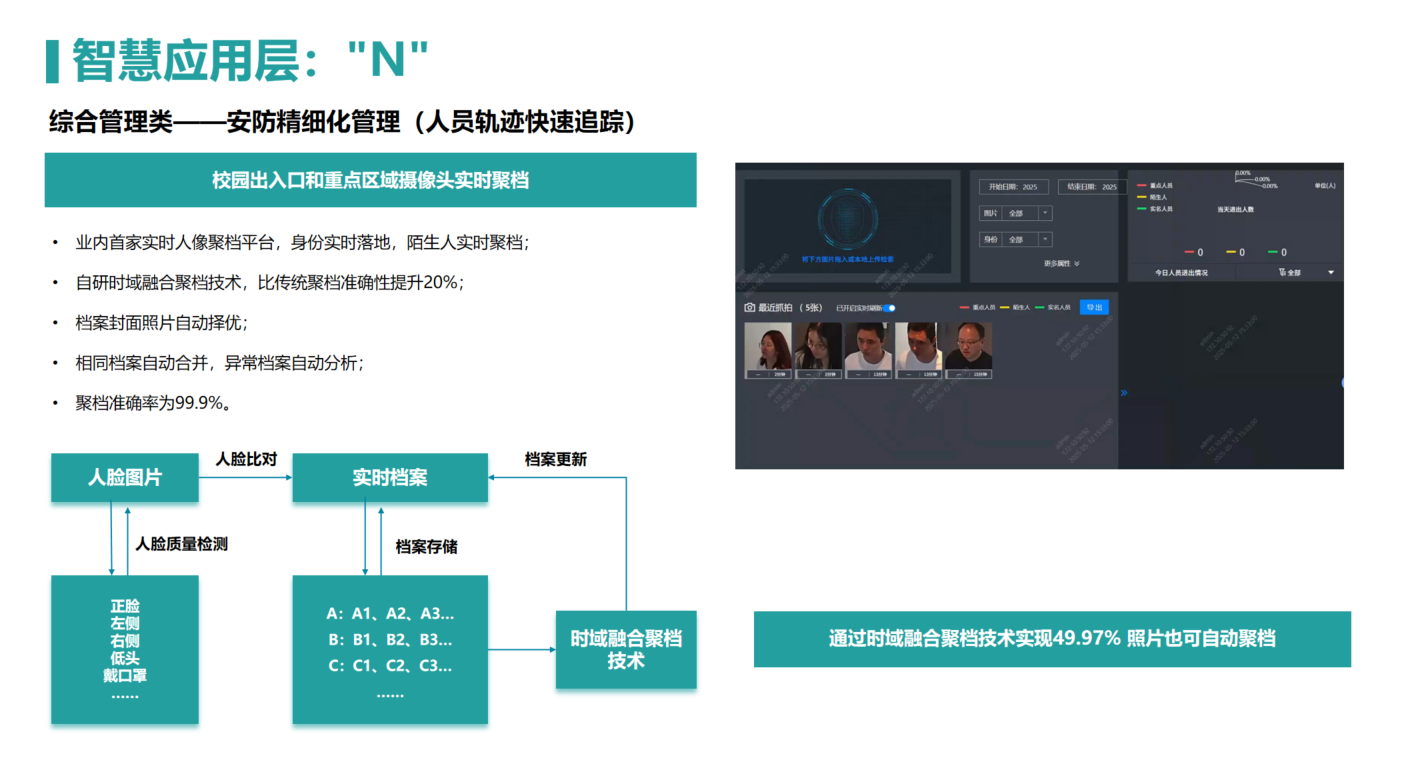Click the yellow 陌生人 marker in captures legend
The width and height of the screenshot is (1407, 769).
coord(1005,308)
